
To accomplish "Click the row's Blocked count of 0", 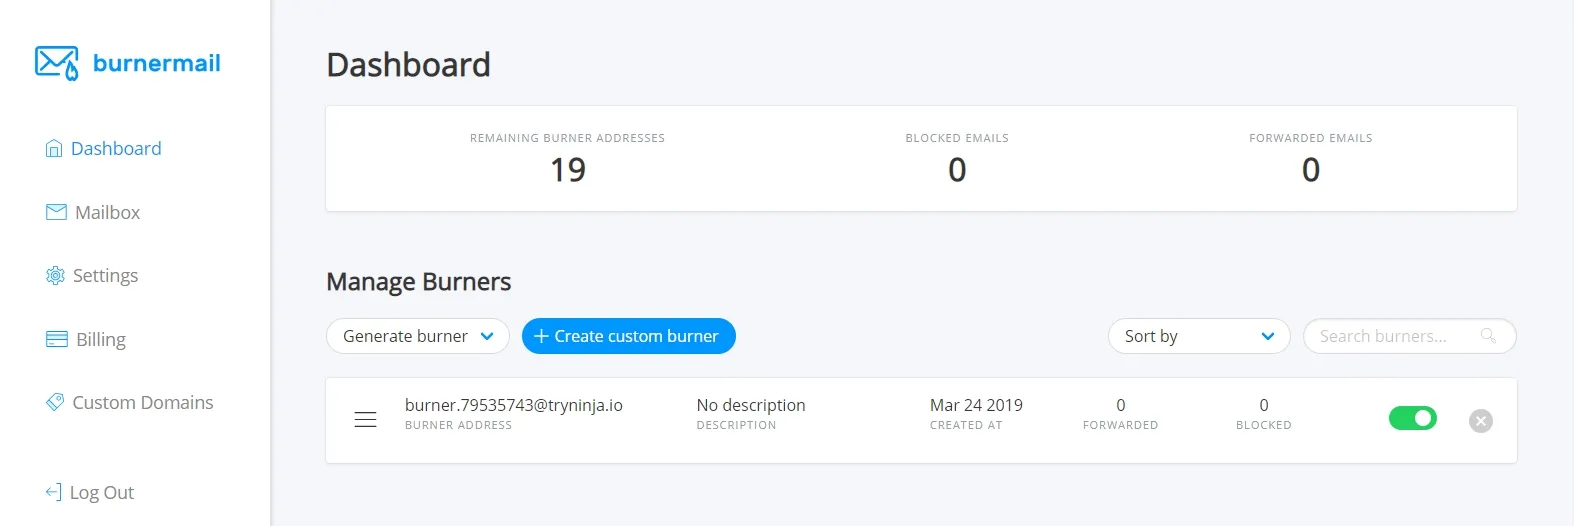I will coord(1264,405).
